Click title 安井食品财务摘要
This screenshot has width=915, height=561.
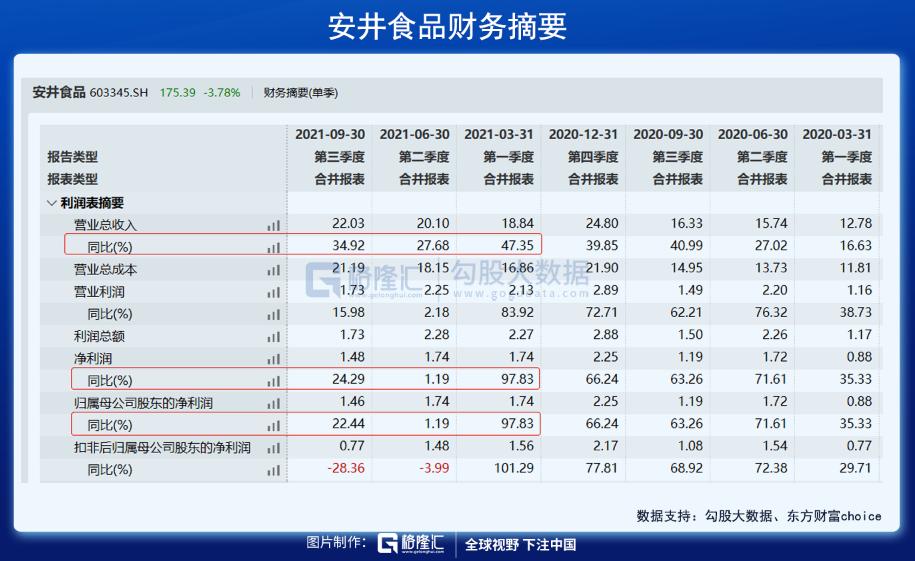448,27
